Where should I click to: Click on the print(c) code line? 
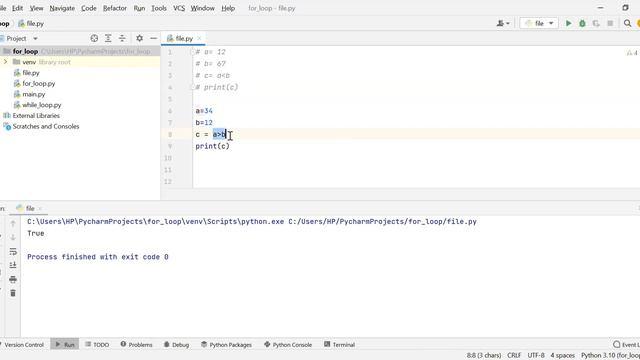[212, 146]
